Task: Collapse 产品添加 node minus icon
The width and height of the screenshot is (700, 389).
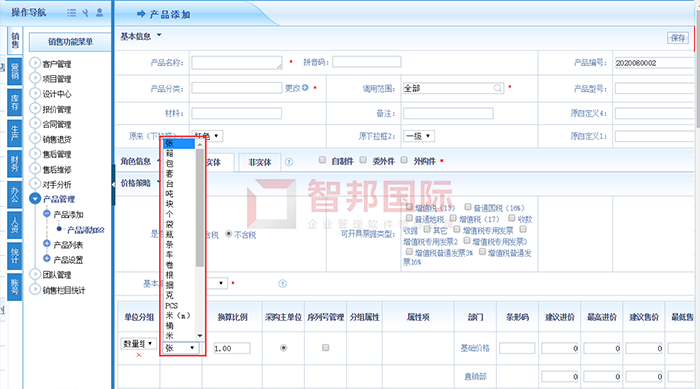Action: click(x=46, y=213)
